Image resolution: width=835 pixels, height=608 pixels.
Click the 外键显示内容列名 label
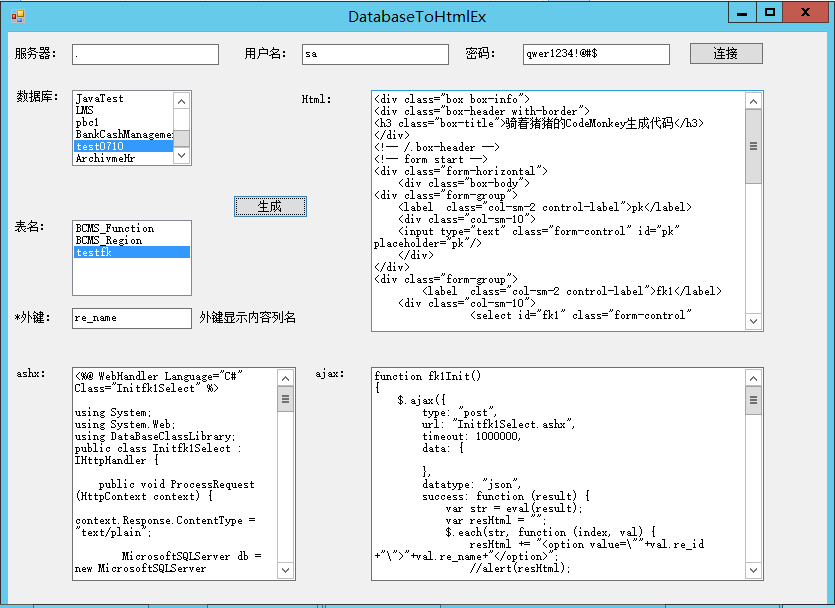(x=248, y=318)
